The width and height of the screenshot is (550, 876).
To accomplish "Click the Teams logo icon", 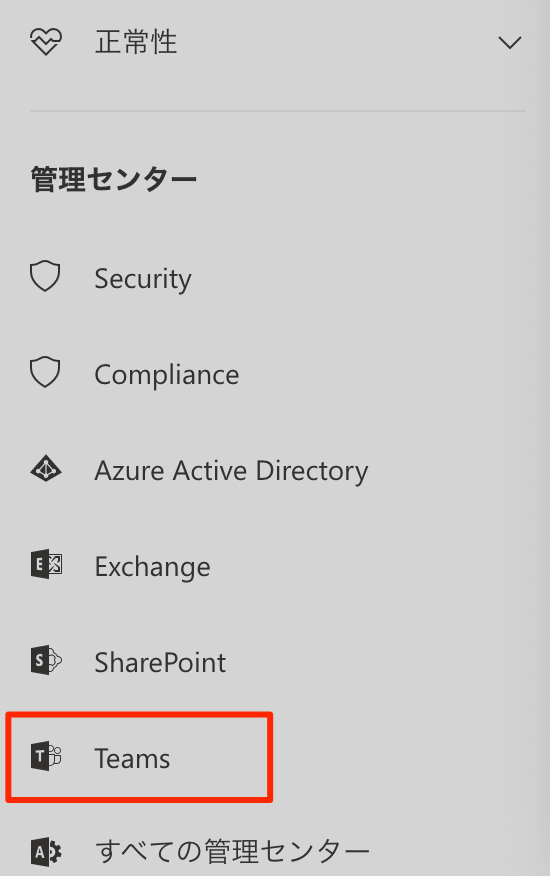I will click(x=46, y=756).
